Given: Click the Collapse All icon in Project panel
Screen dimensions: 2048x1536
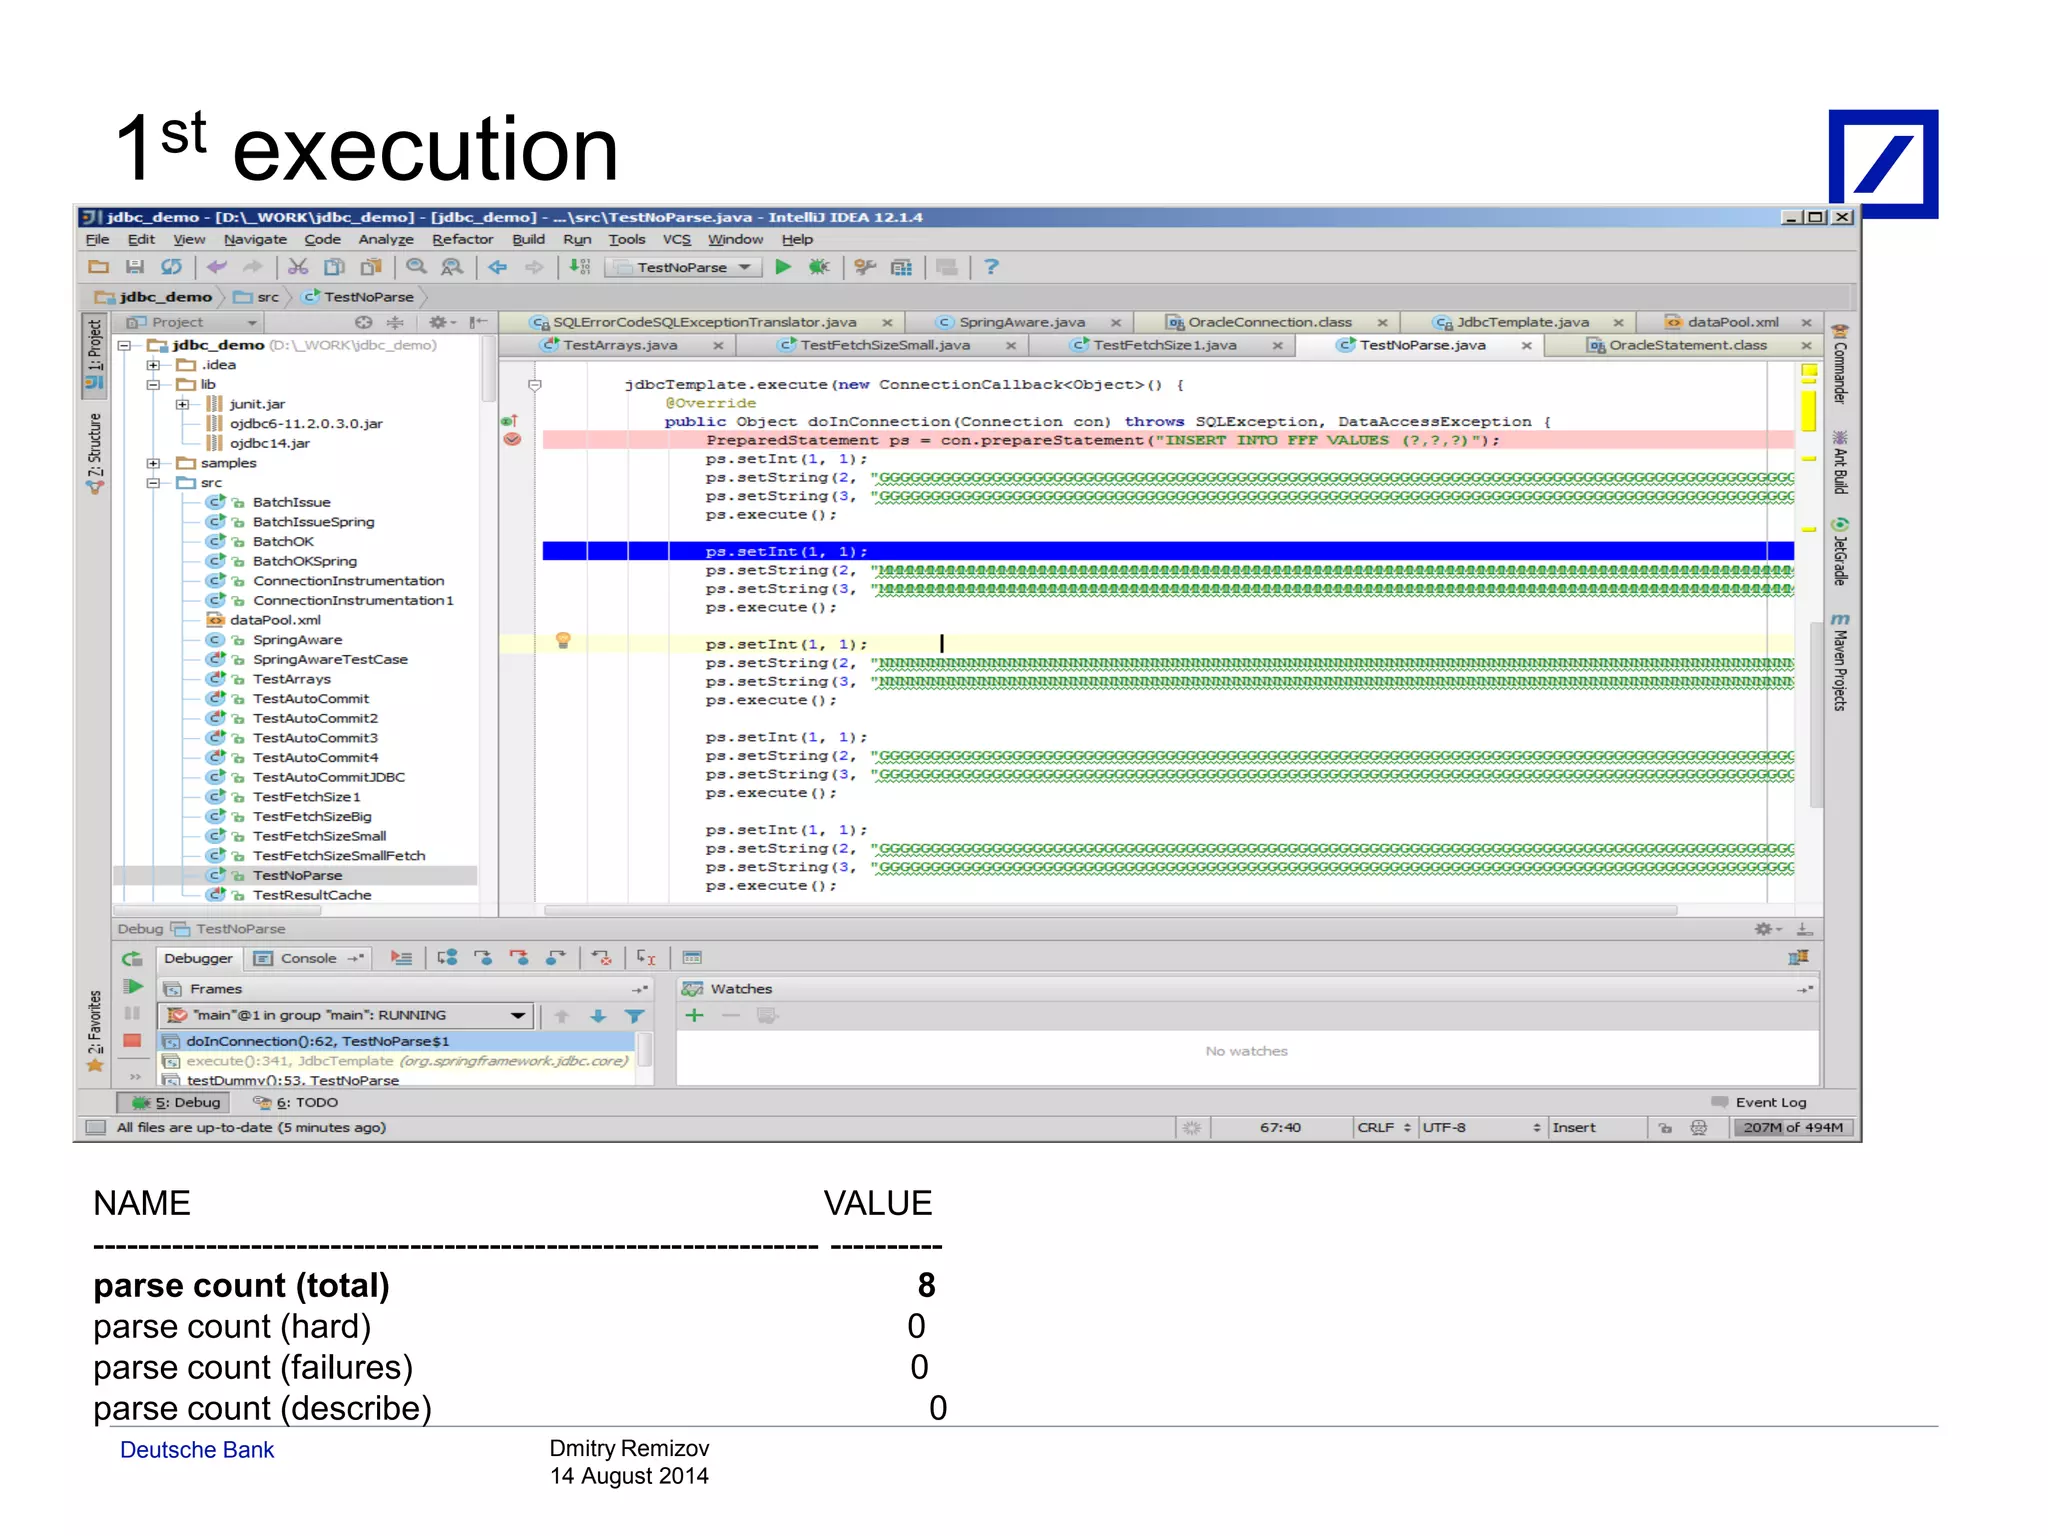Looking at the screenshot, I should pyautogui.click(x=395, y=322).
